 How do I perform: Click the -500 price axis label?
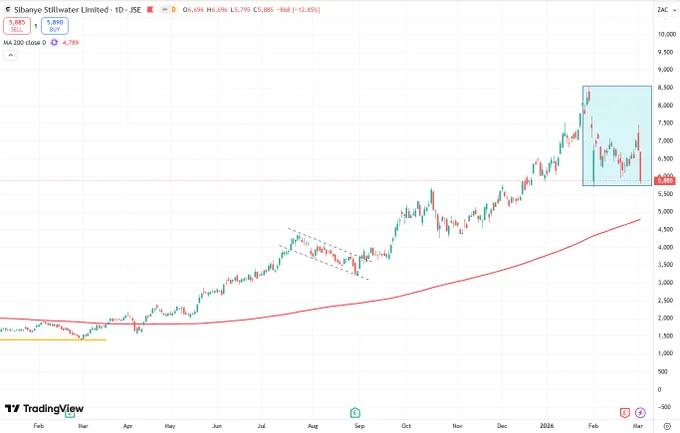point(664,407)
